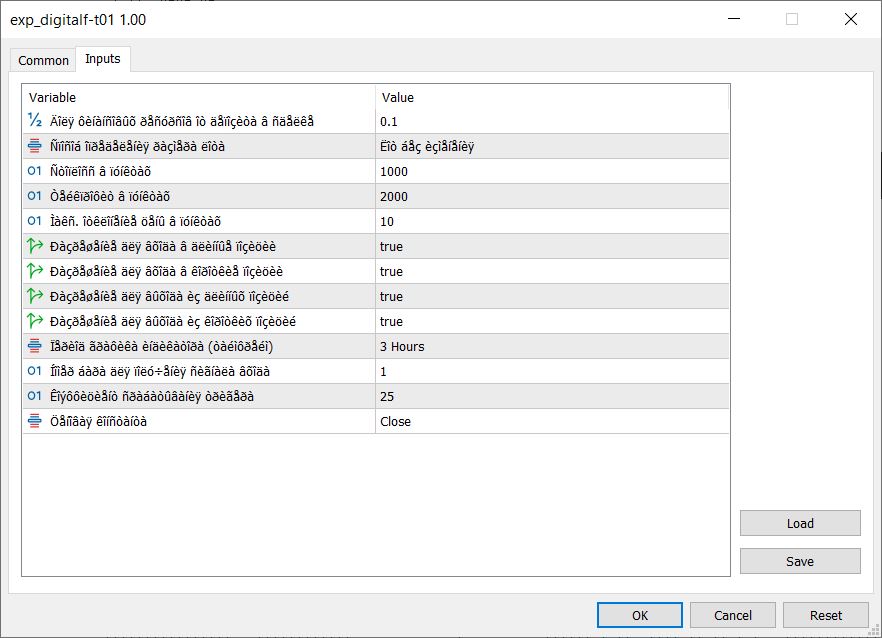Open the dropdown on the second parameter row
This screenshot has width=882, height=638.
click(x=550, y=146)
